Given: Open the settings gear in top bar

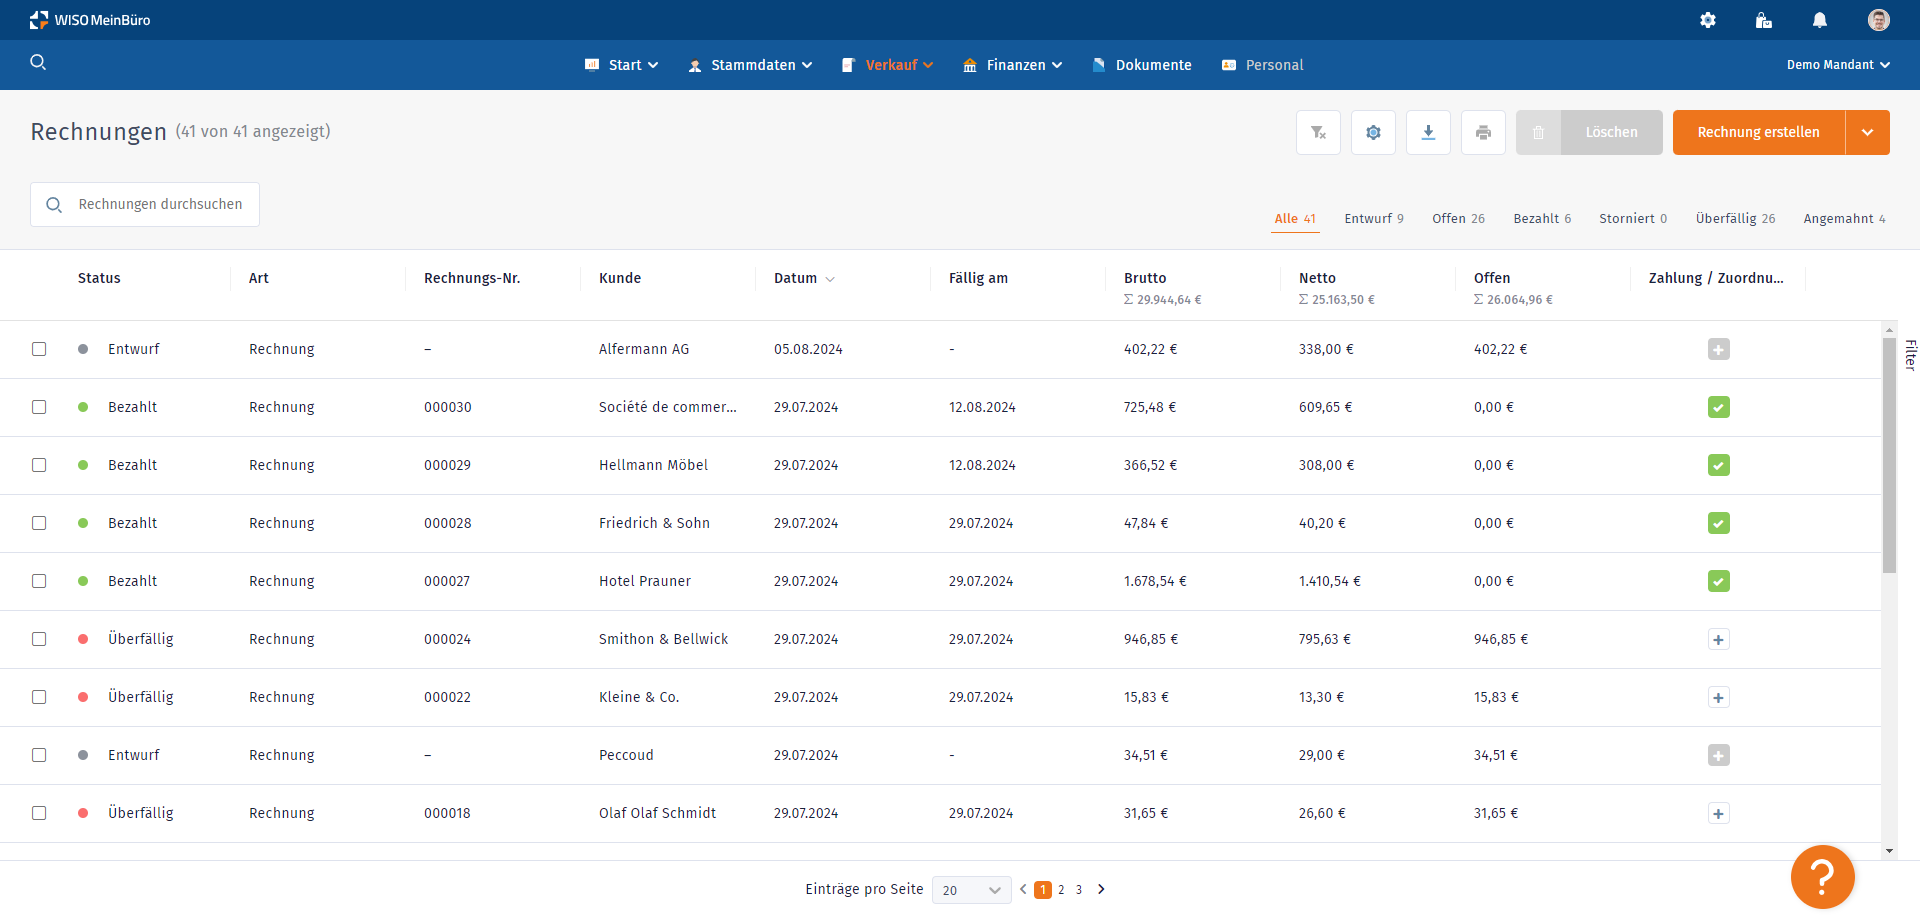Looking at the screenshot, I should pyautogui.click(x=1708, y=20).
